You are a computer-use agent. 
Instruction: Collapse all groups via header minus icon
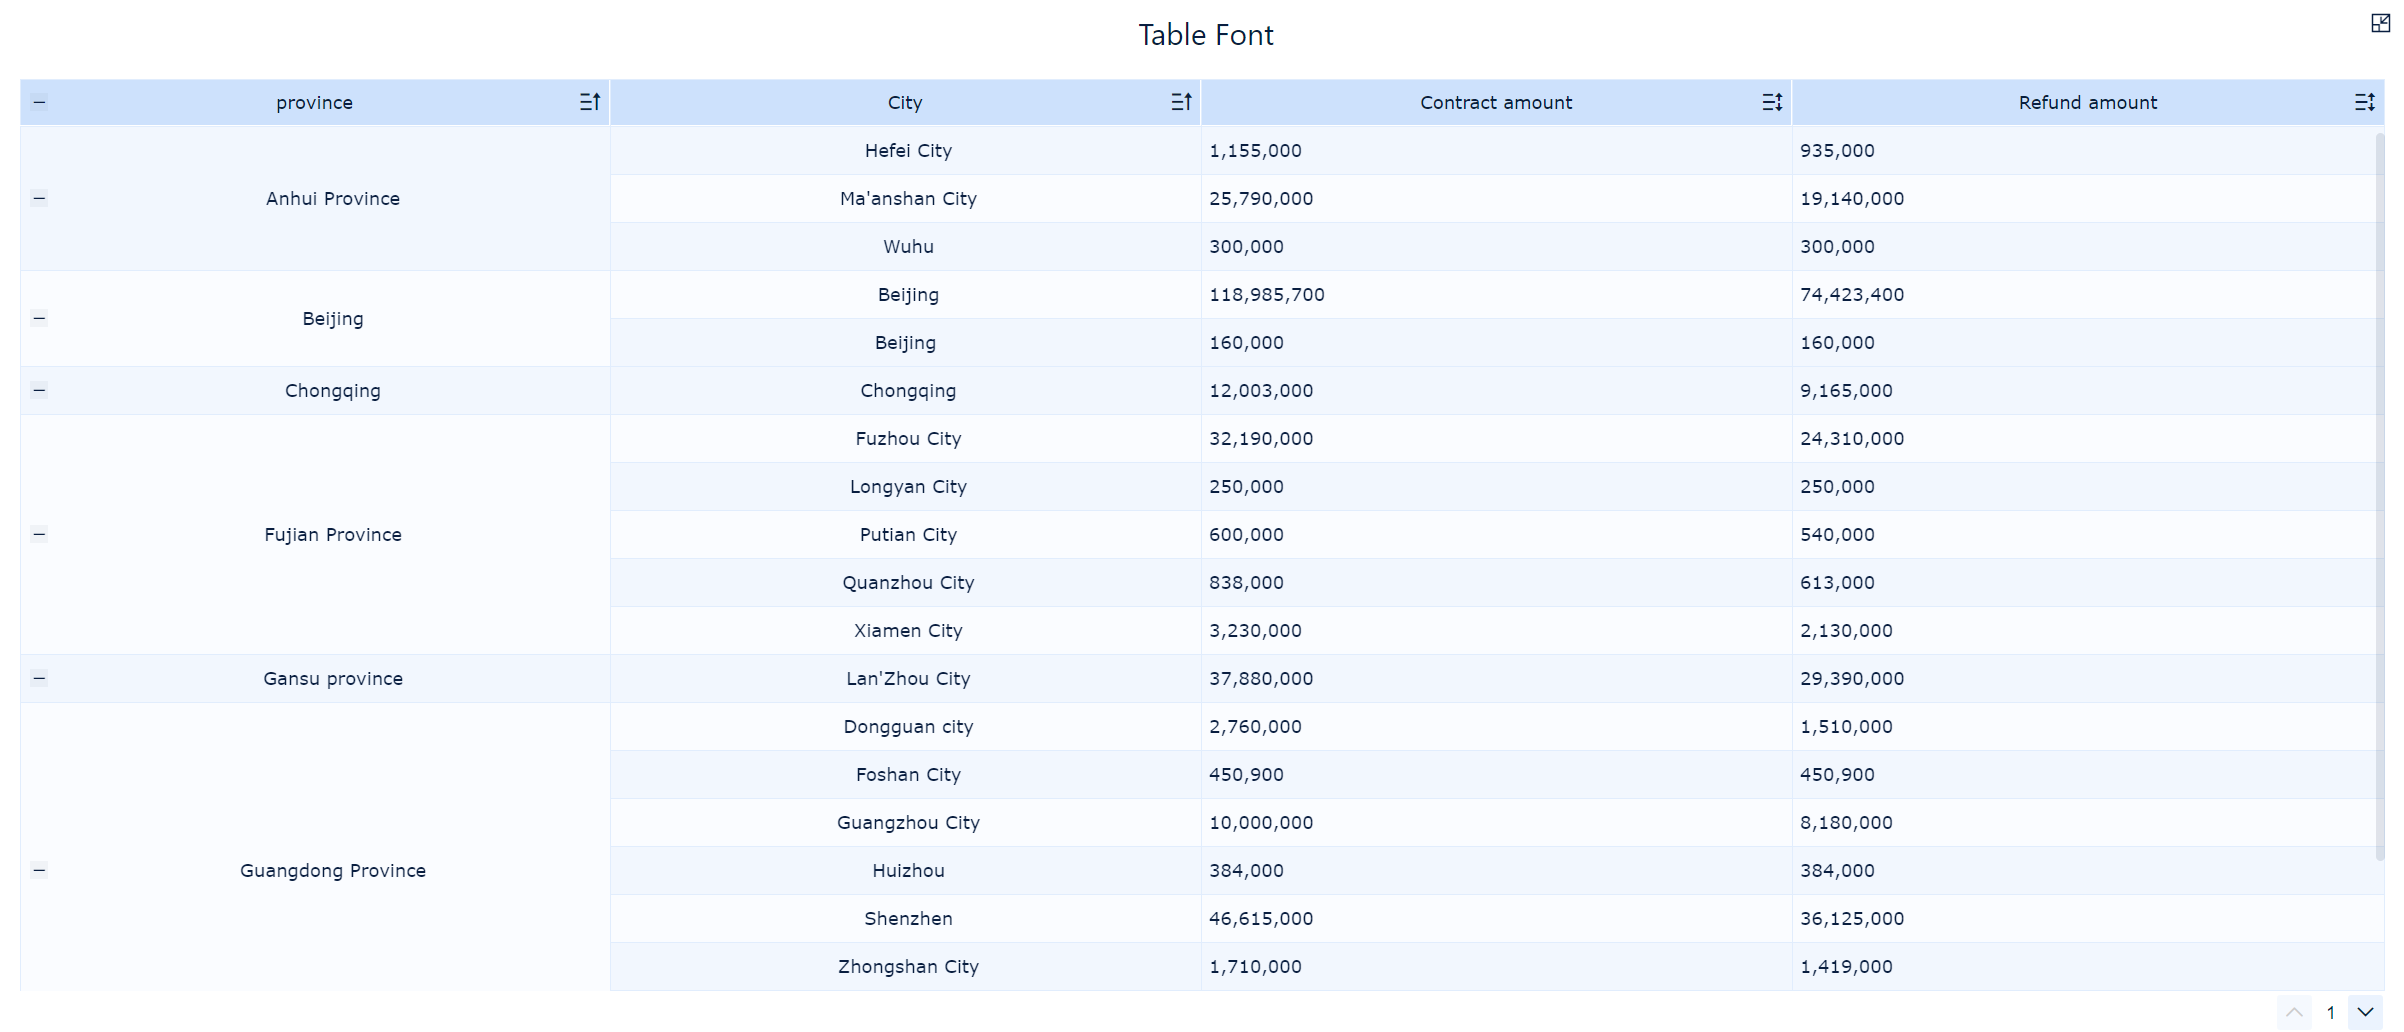(40, 101)
